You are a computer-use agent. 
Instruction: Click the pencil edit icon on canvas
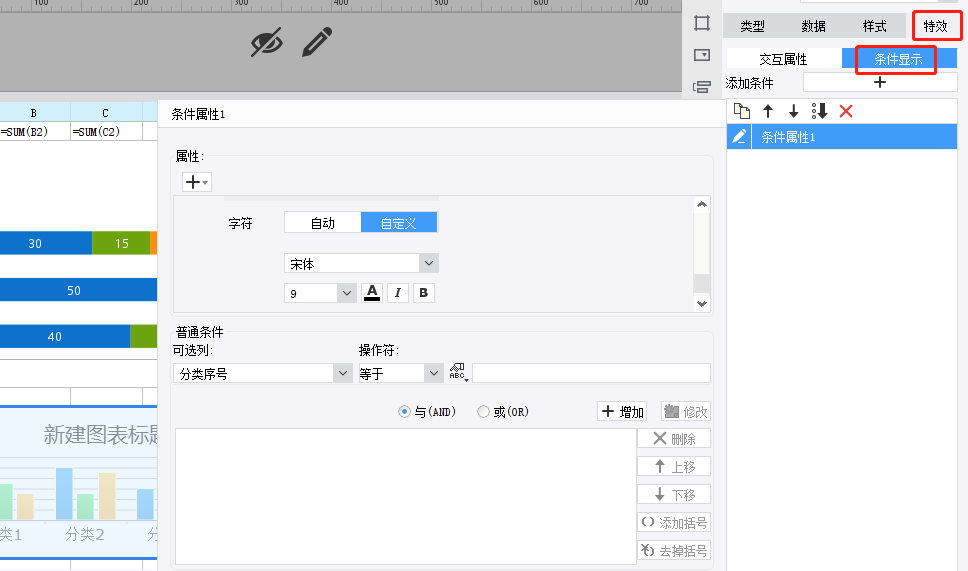pos(317,42)
